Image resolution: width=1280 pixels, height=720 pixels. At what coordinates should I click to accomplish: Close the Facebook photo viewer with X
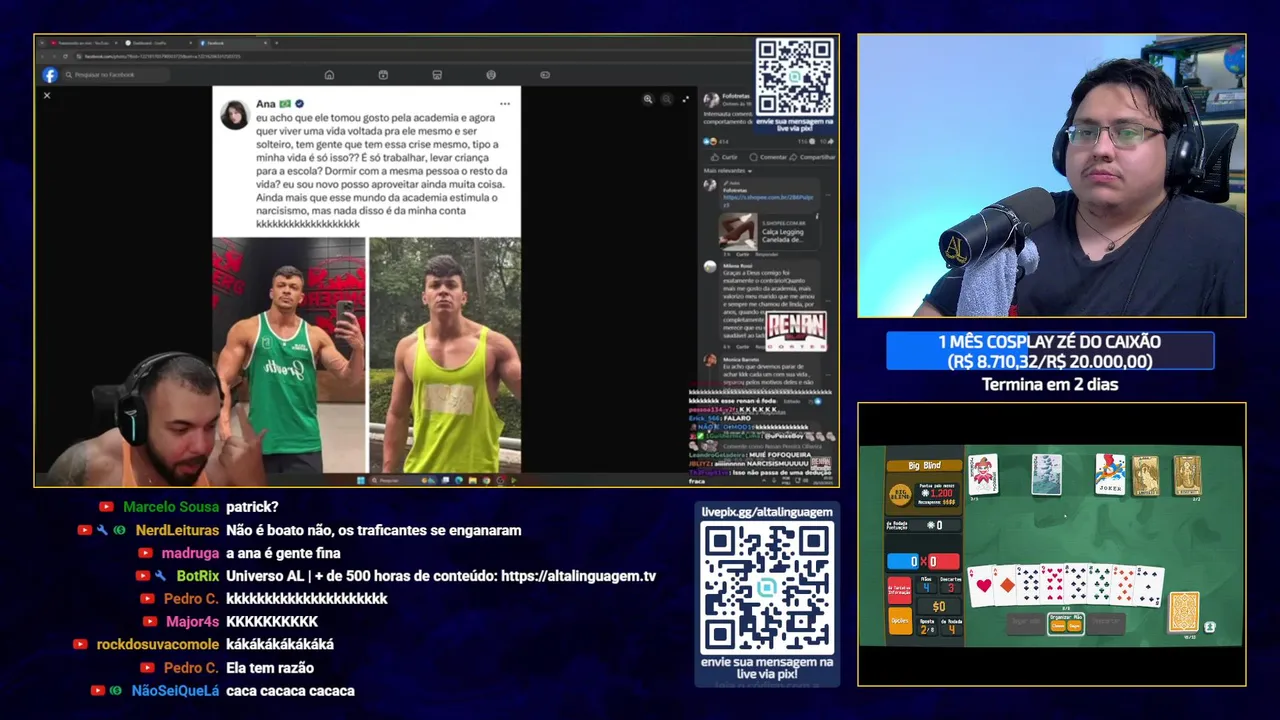click(46, 96)
